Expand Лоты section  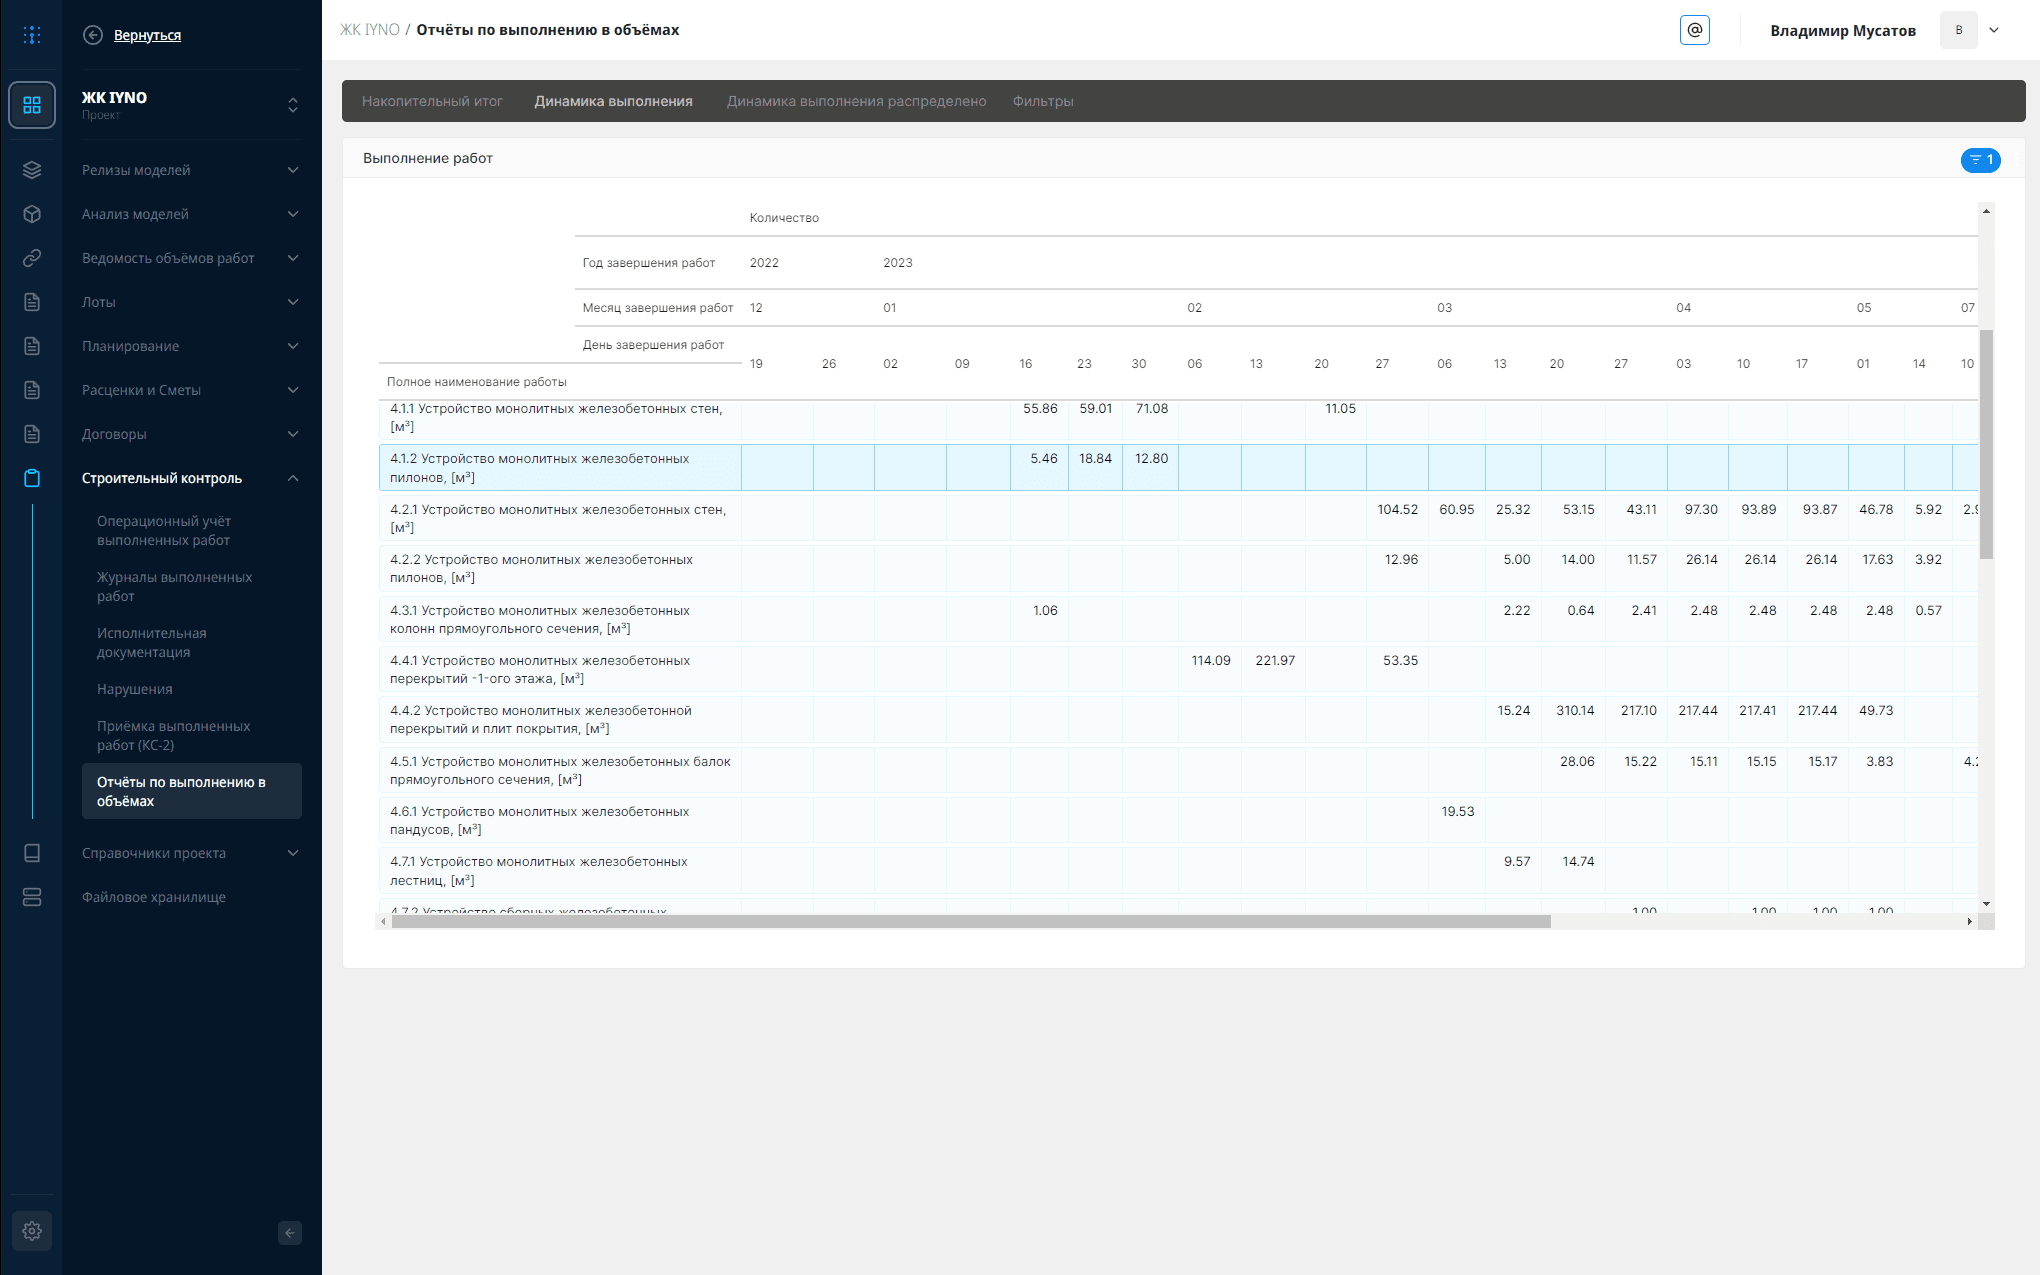293,302
